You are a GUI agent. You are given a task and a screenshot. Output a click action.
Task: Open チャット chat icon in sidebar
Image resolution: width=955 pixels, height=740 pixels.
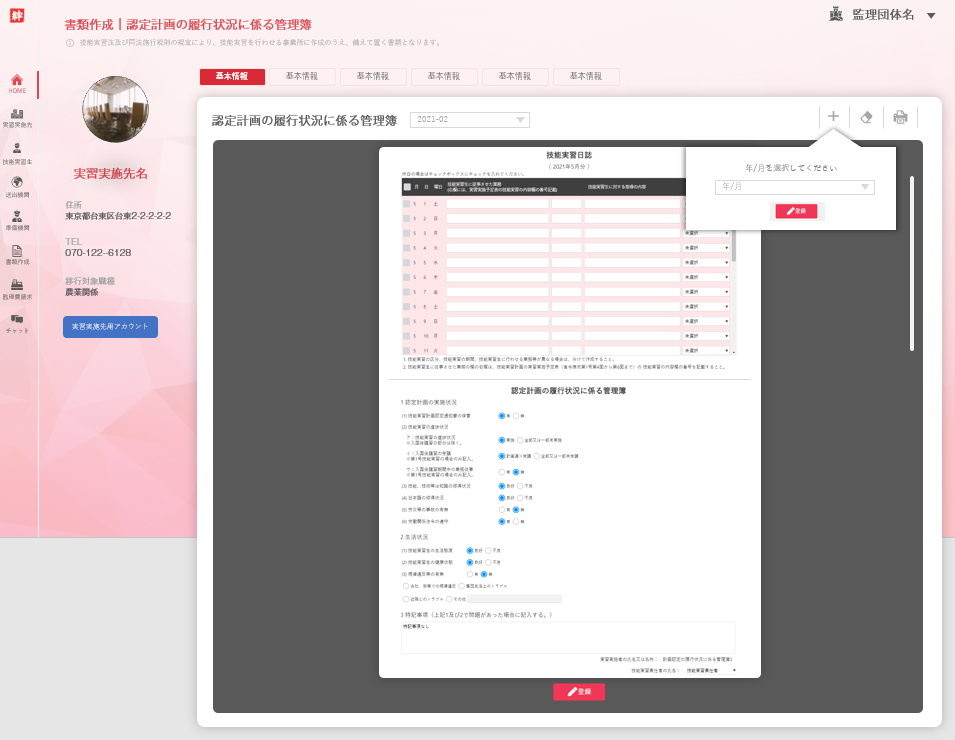17,322
